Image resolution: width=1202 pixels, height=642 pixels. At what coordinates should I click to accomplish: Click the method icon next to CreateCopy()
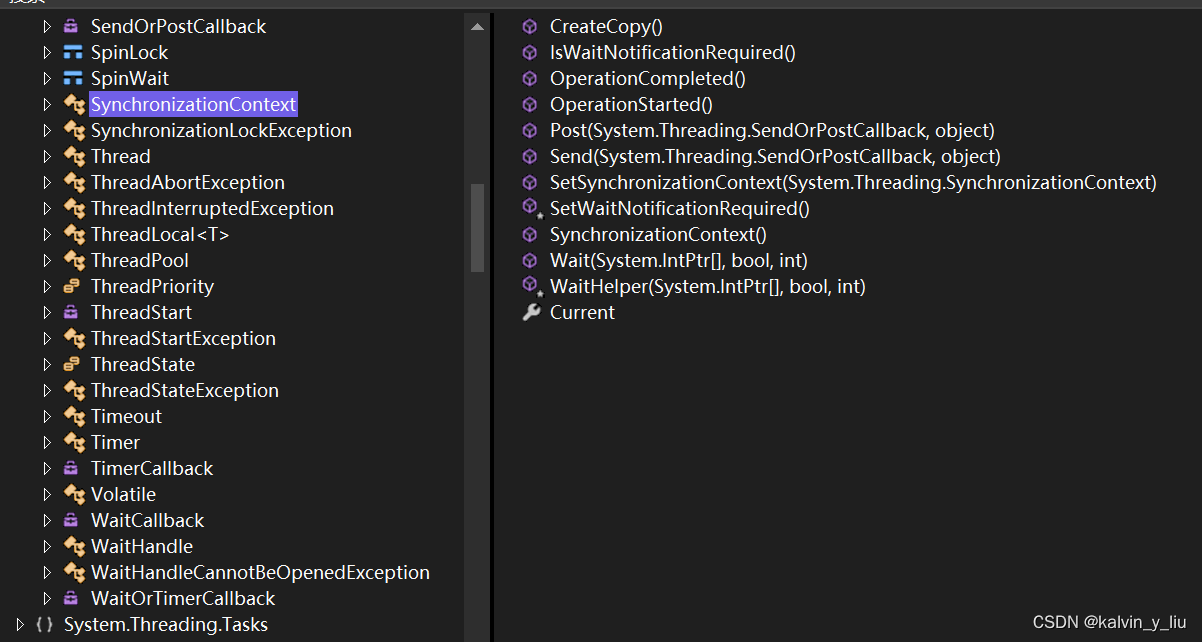pos(531,26)
